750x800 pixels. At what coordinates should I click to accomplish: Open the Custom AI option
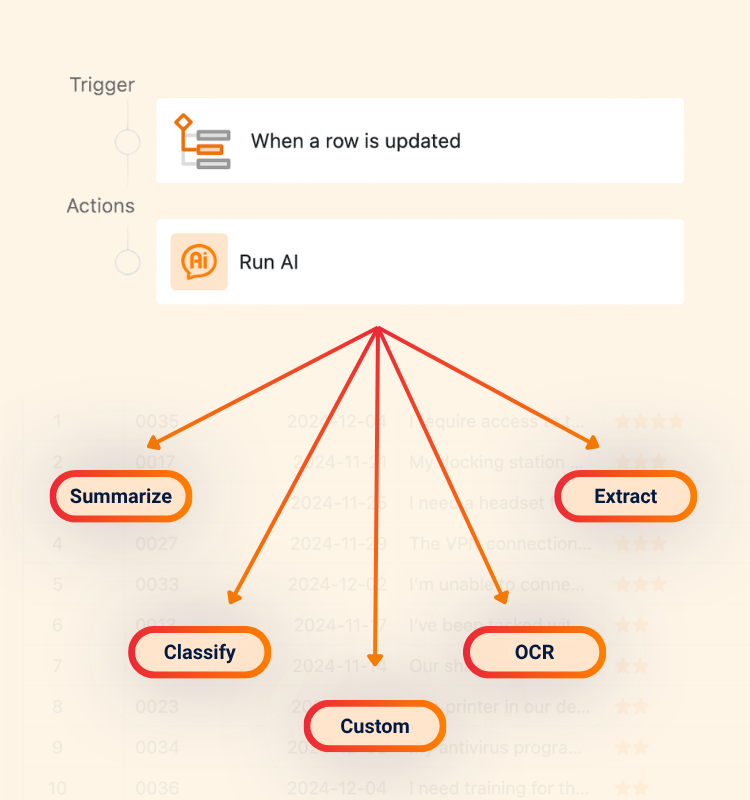[374, 727]
